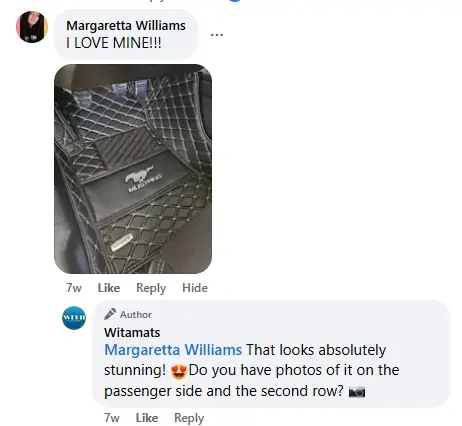Click the Mustang logo in photo
This screenshot has height=426, width=462.
(x=143, y=179)
